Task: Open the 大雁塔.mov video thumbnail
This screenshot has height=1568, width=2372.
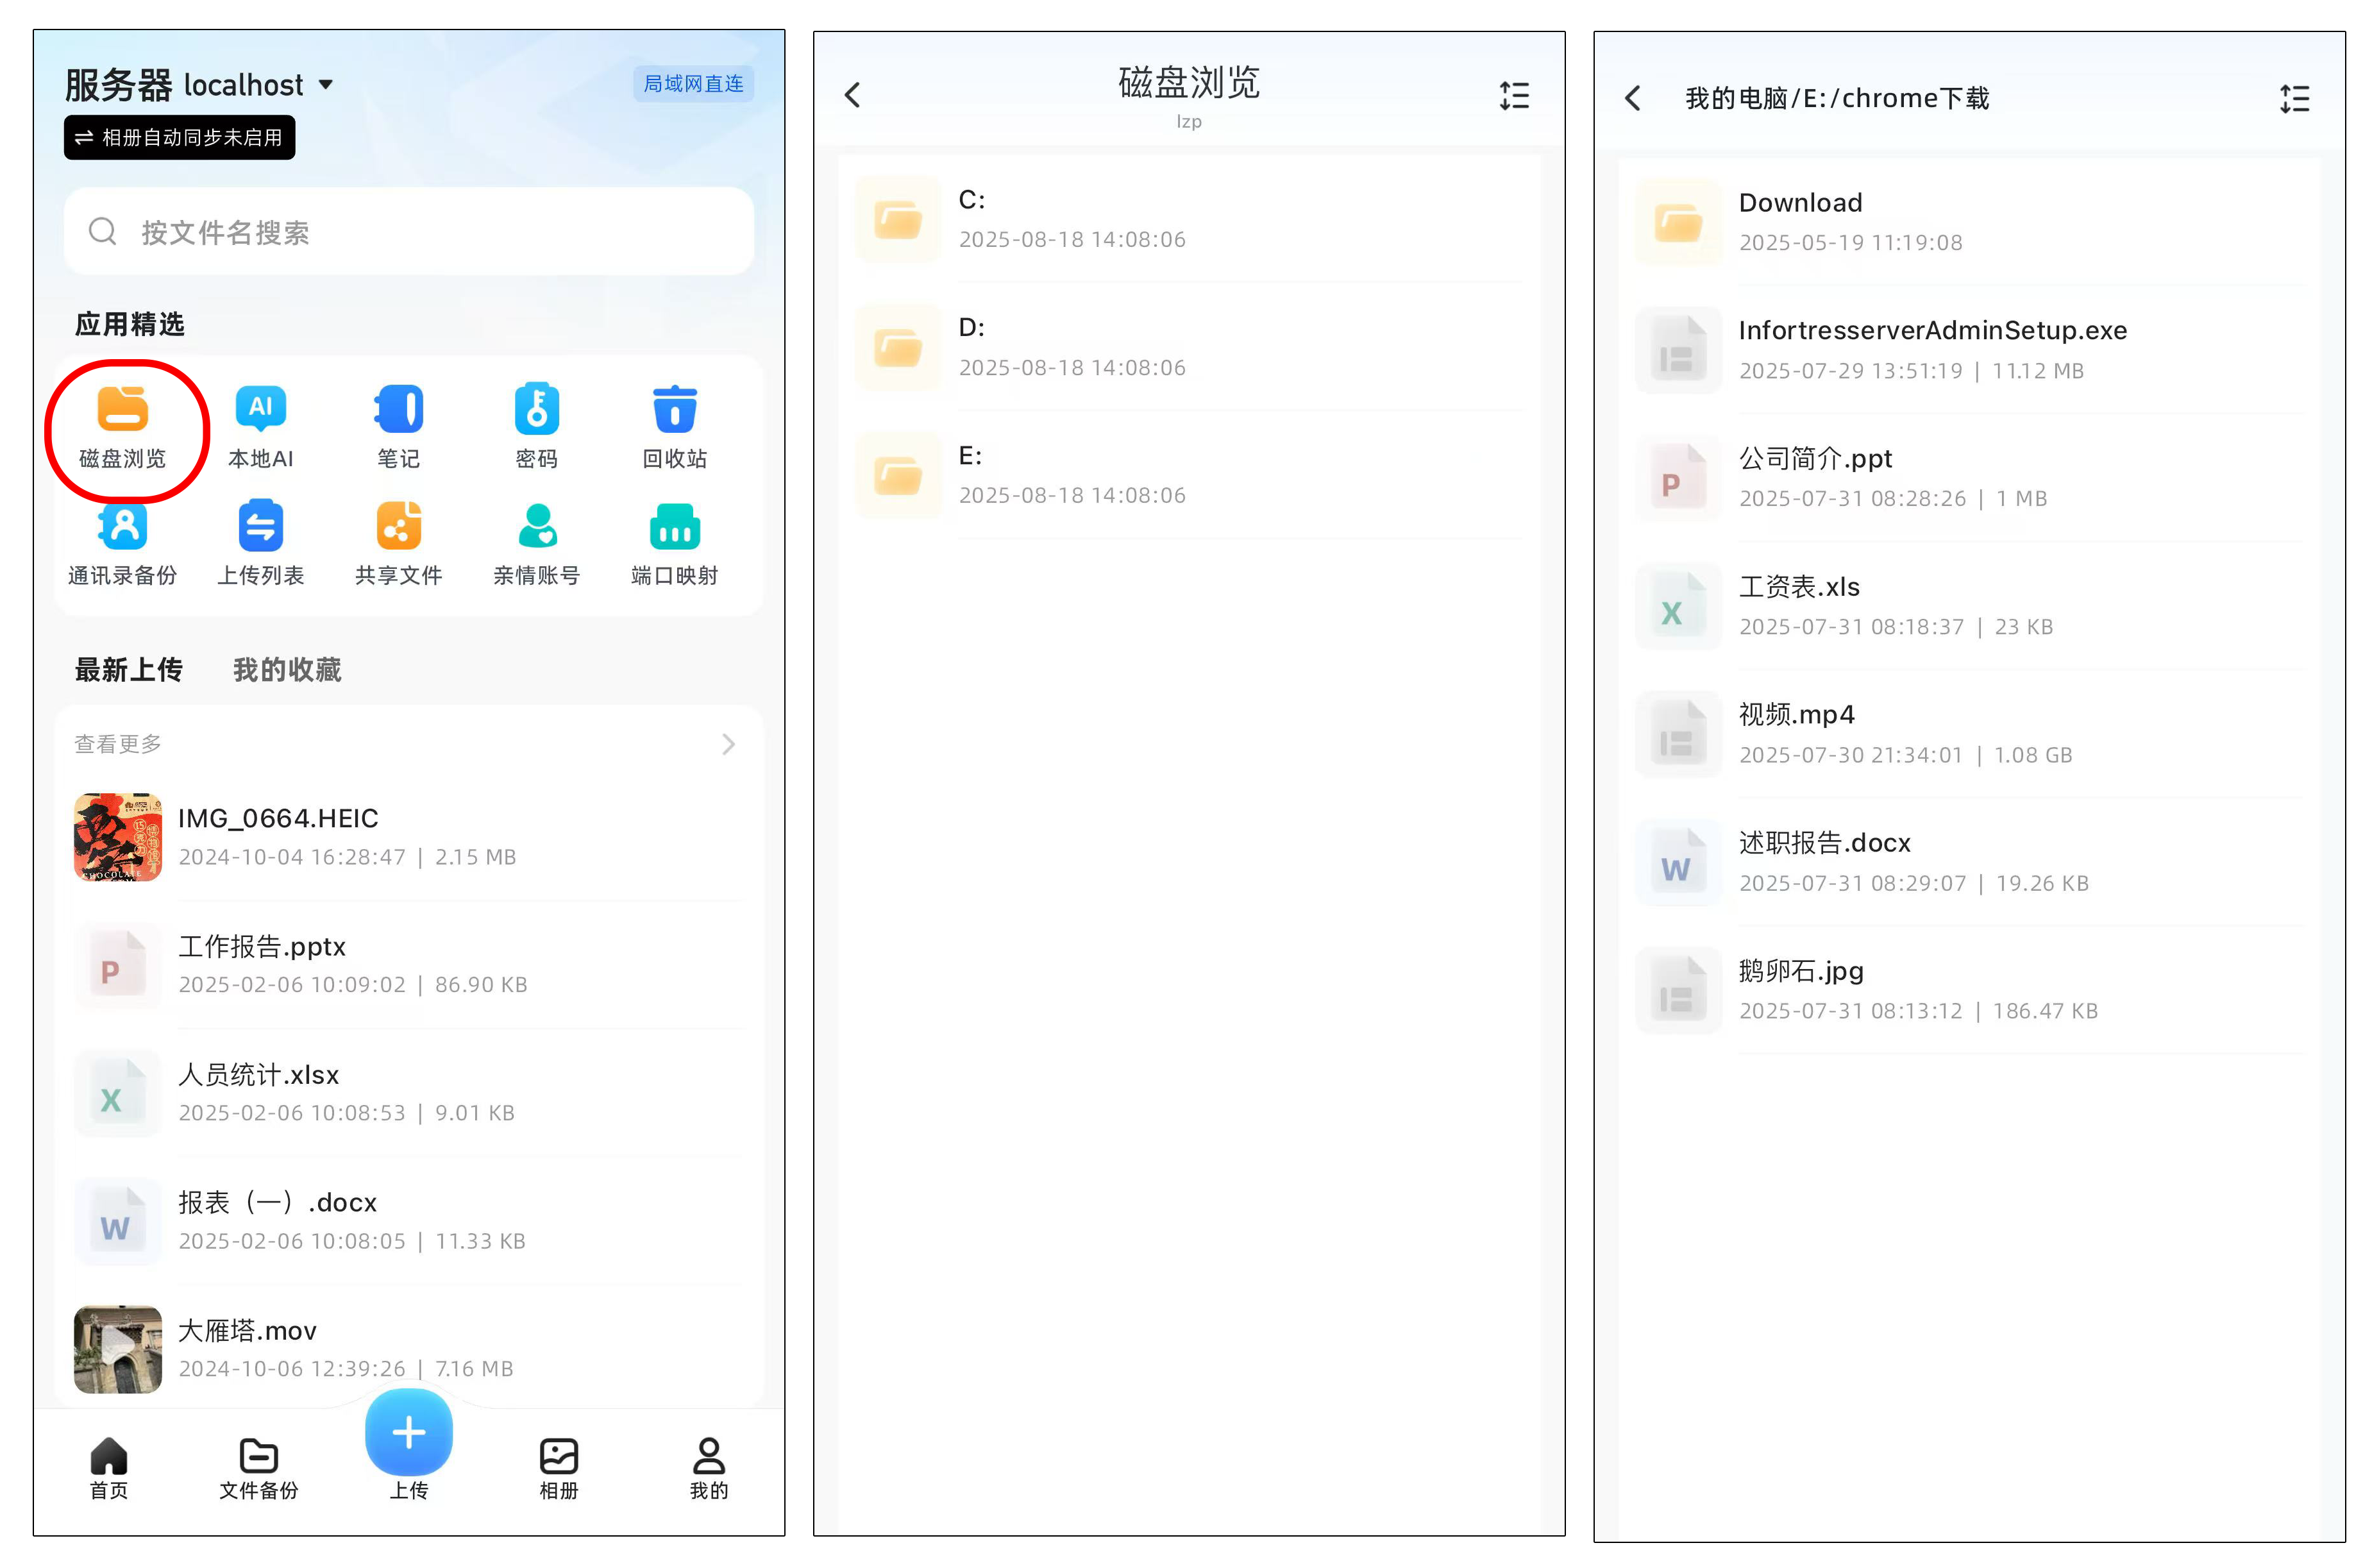Action: (x=118, y=1348)
